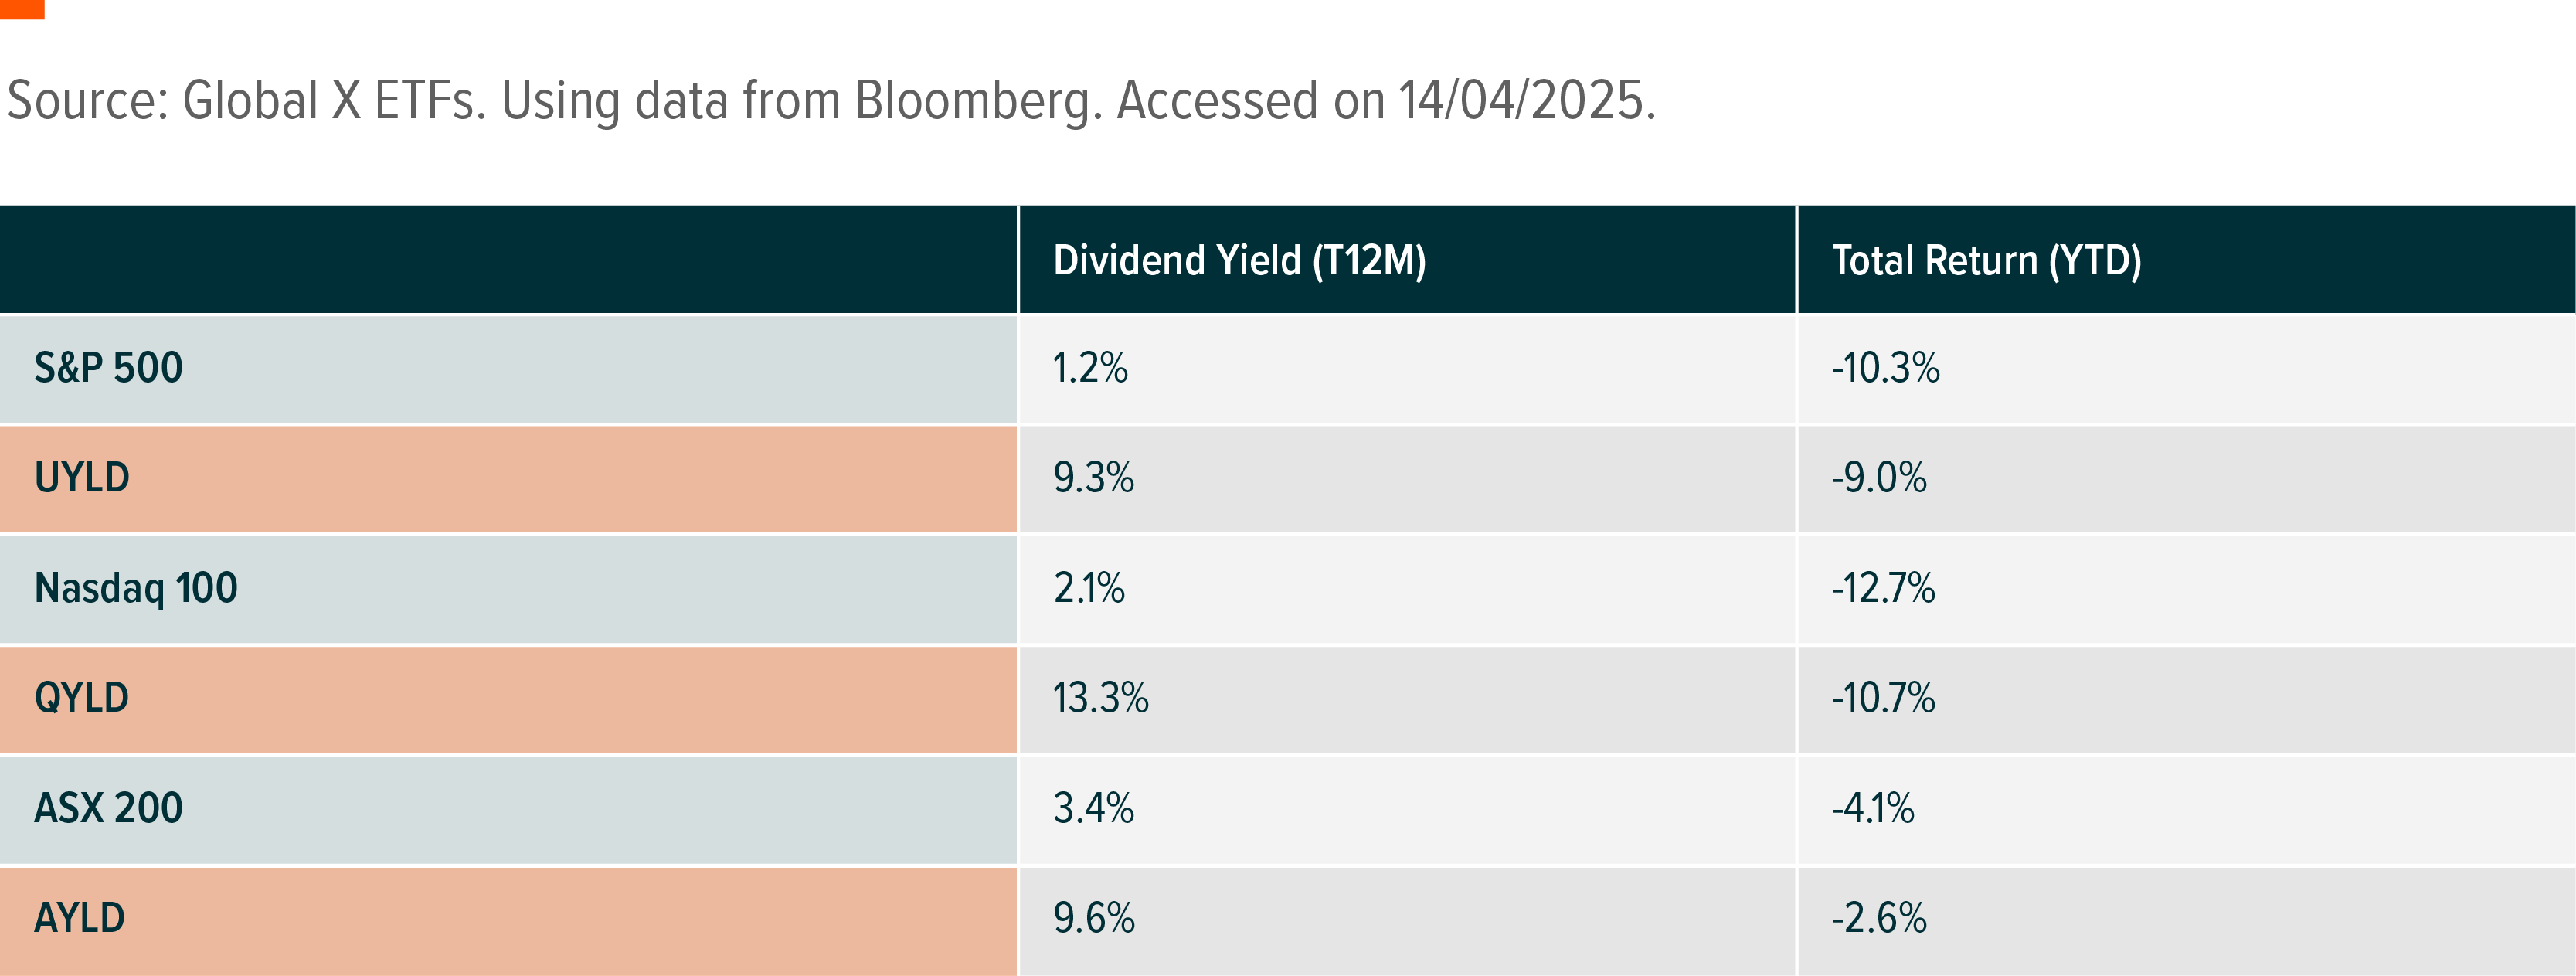Click UYLD's 9.3% dividend yield value
This screenshot has height=976, width=2576.
[1093, 478]
